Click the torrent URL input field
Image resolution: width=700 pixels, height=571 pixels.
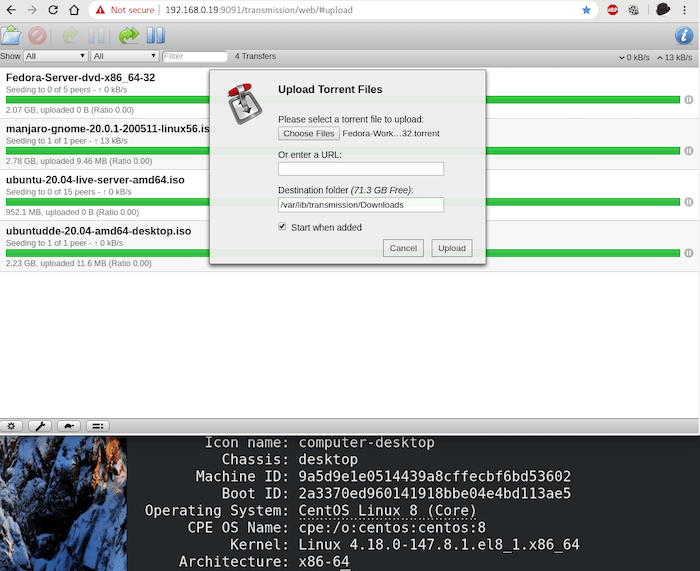pos(361,169)
